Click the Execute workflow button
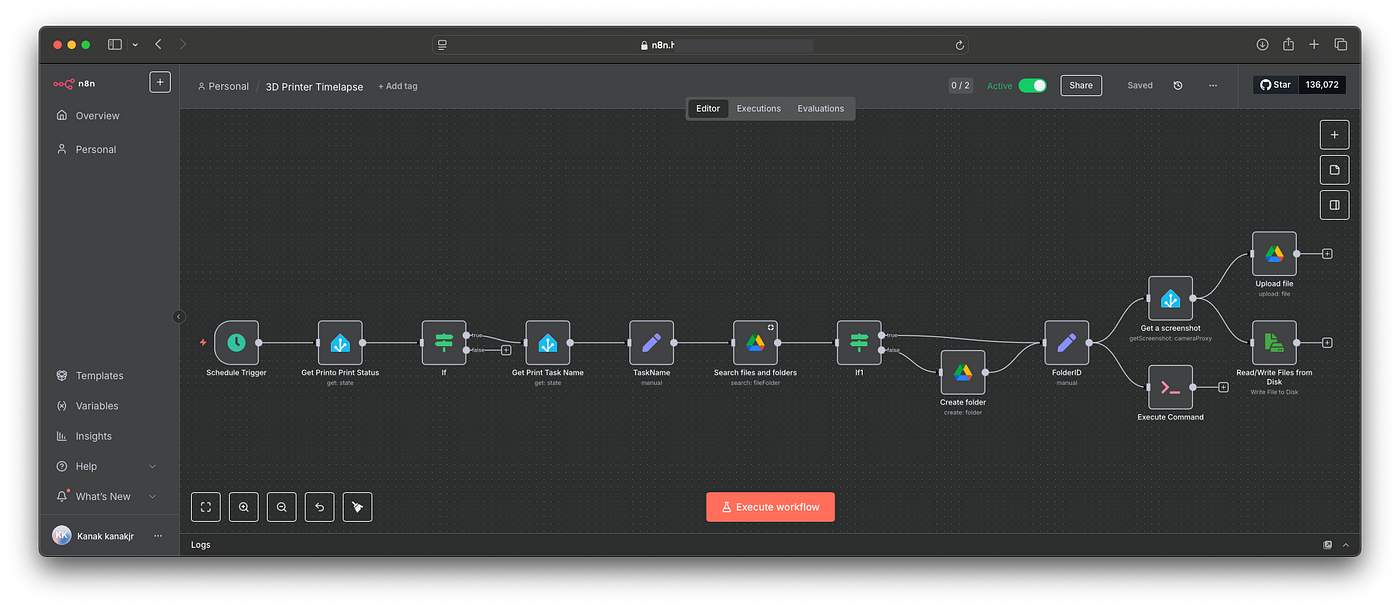The image size is (1400, 608). coord(770,507)
